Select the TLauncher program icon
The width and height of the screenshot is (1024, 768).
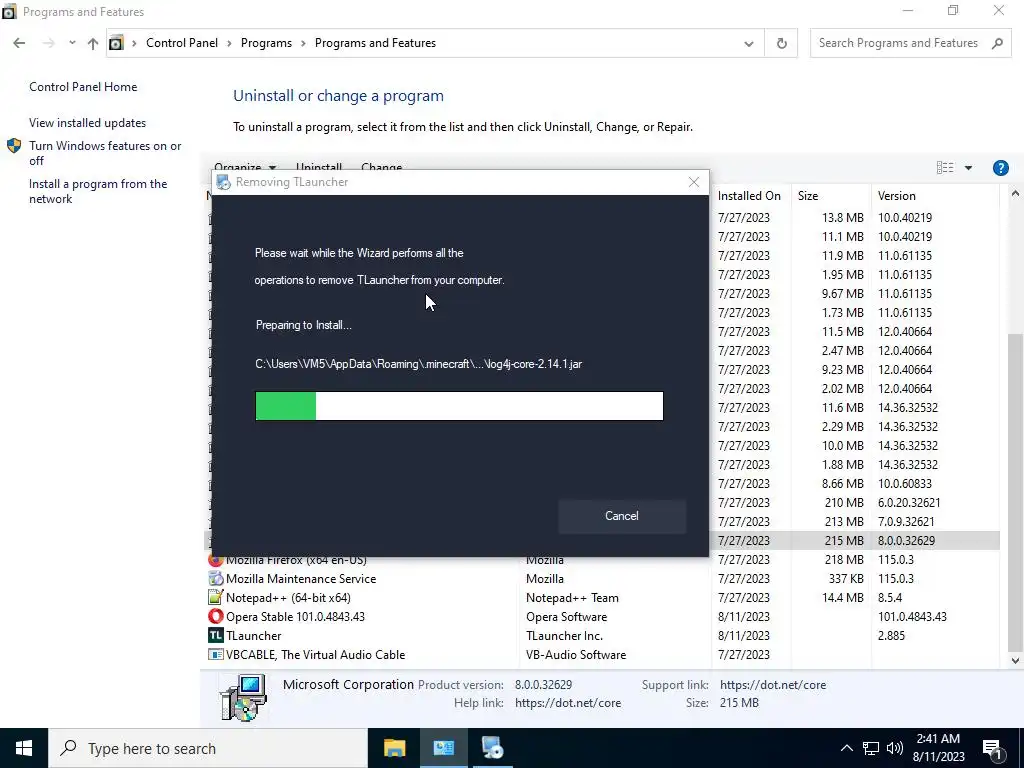pyautogui.click(x=216, y=635)
